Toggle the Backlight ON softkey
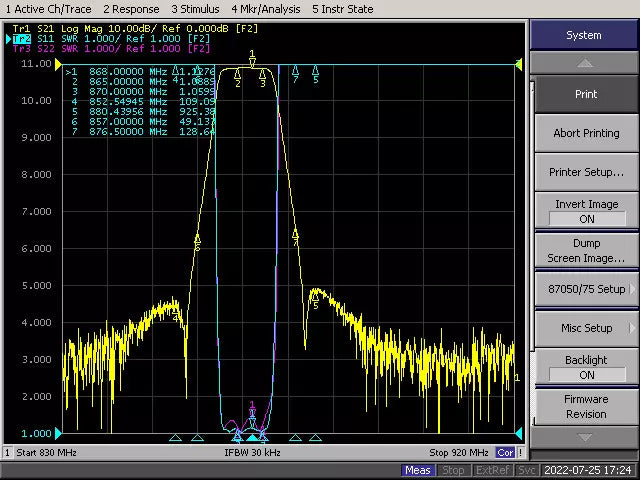The width and height of the screenshot is (640, 480). (586, 367)
